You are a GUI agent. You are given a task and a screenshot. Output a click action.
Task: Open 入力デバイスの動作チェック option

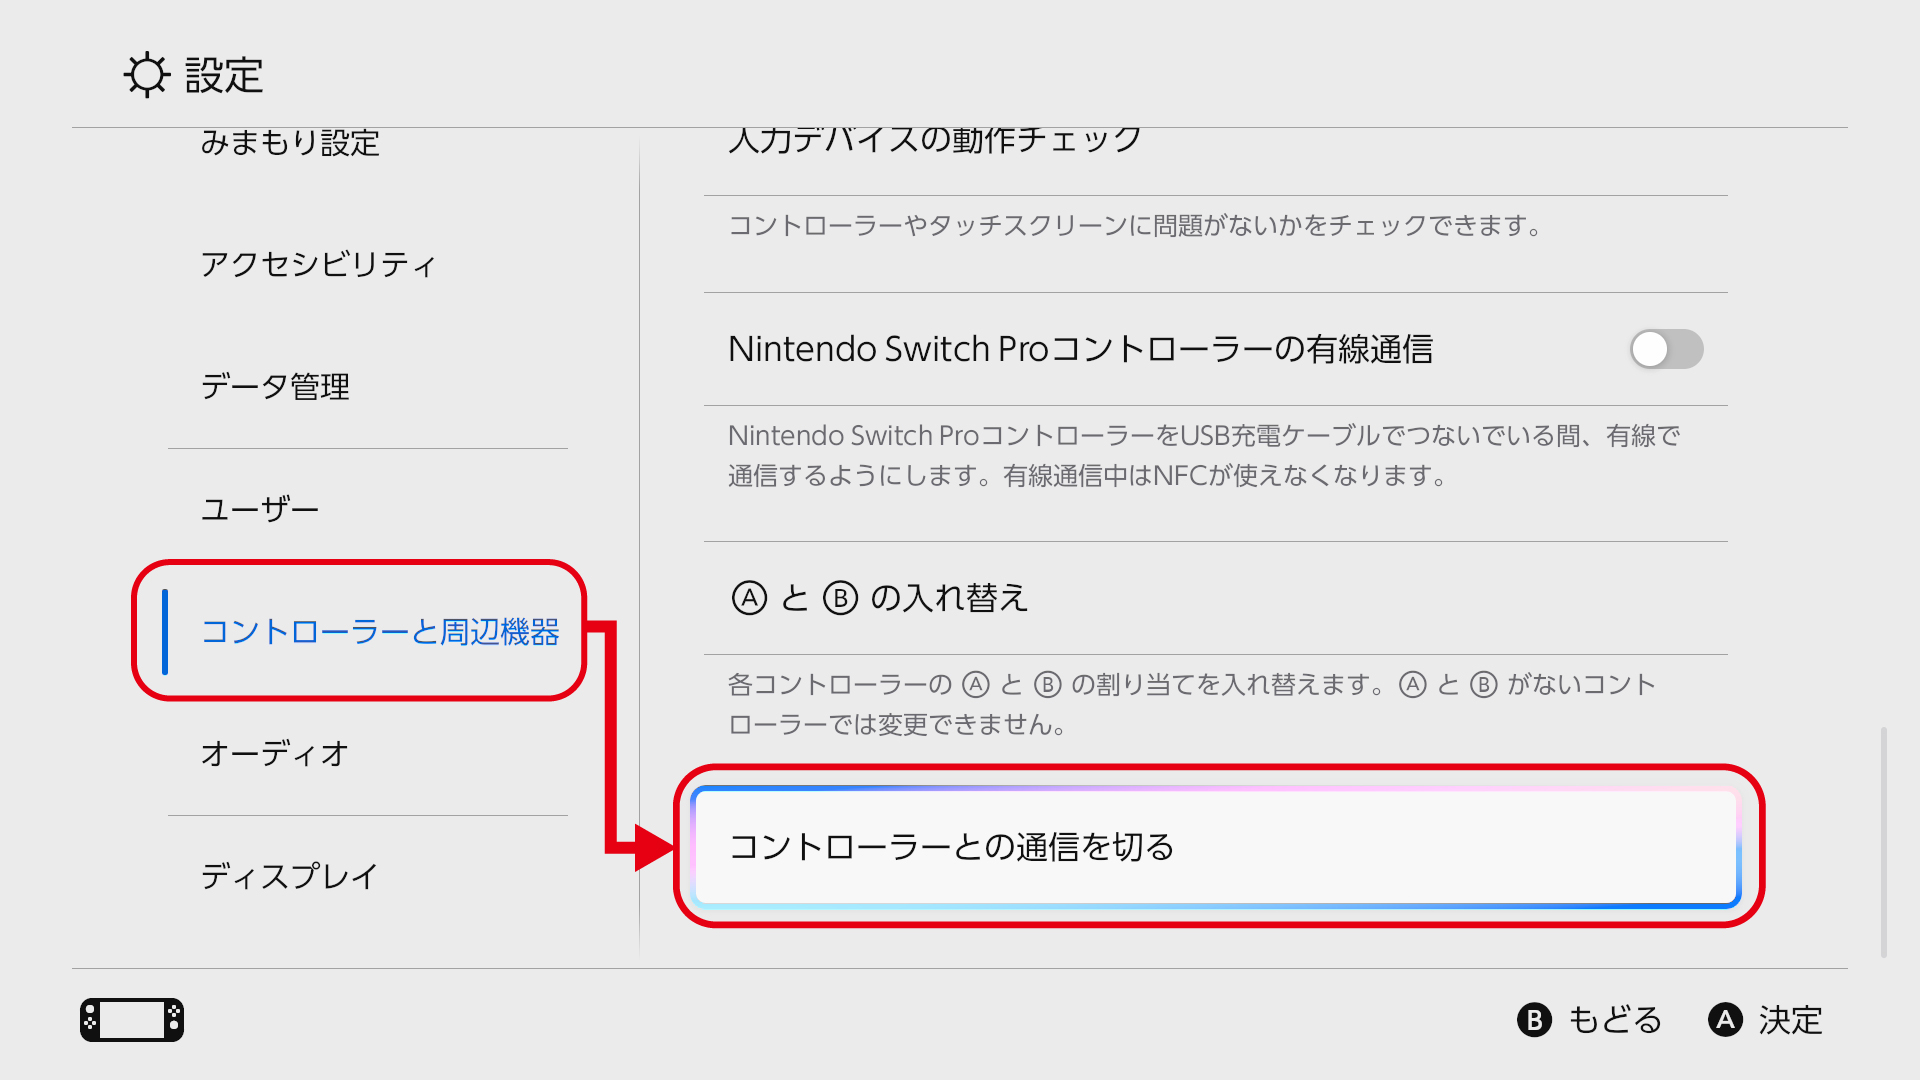(x=935, y=142)
